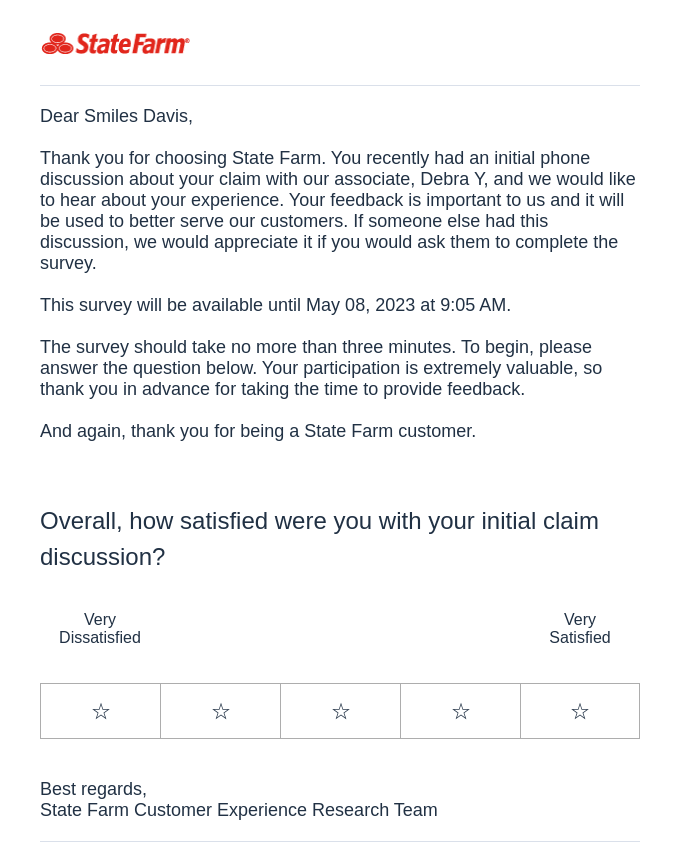Click the 'Dear Smiles Davis' greeting
The width and height of the screenshot is (680, 855).
116,116
